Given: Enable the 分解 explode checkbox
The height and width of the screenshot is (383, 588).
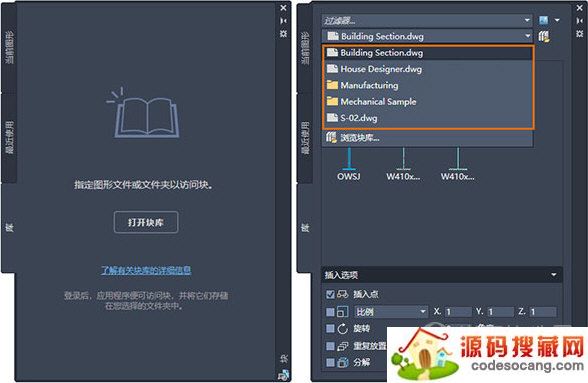Looking at the screenshot, I should coord(330,363).
